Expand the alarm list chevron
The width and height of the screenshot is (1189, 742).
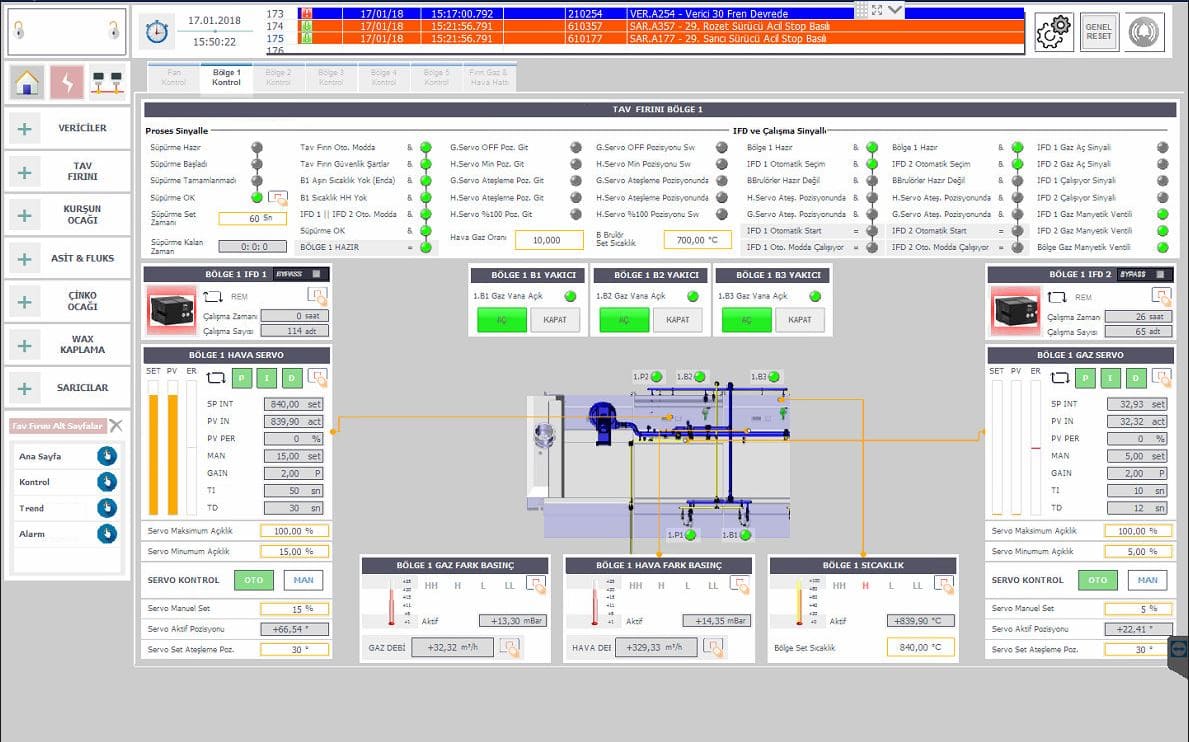[895, 10]
